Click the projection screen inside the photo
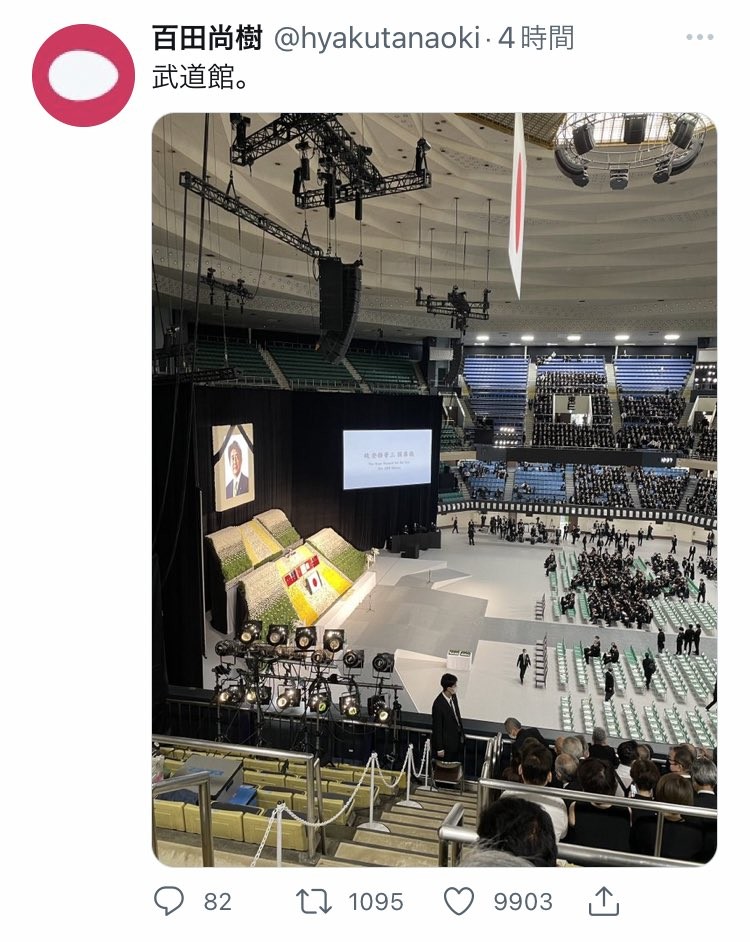 pos(387,459)
